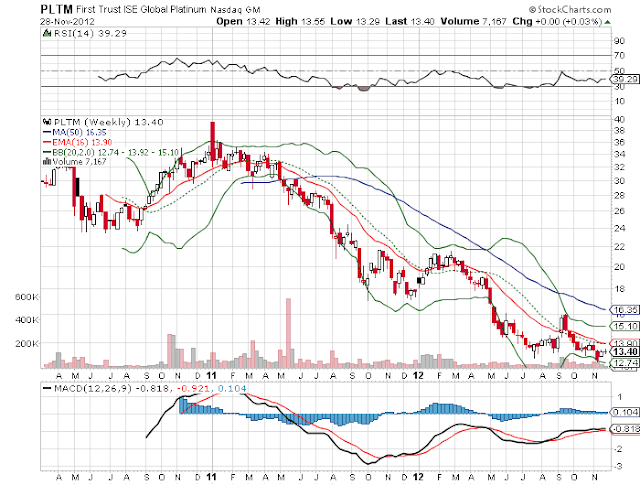Click the bold 12 year marker under volume
Viewport: 640px width, 485px height.
point(419,375)
